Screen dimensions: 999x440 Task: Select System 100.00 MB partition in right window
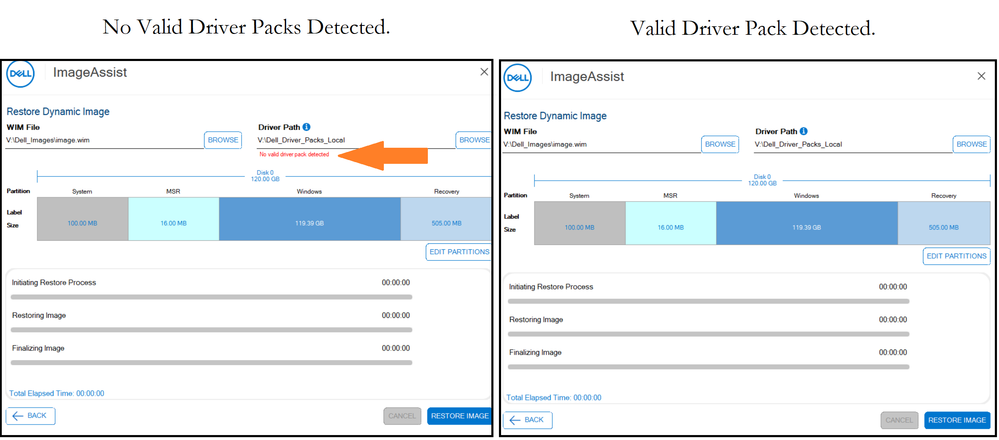[580, 224]
